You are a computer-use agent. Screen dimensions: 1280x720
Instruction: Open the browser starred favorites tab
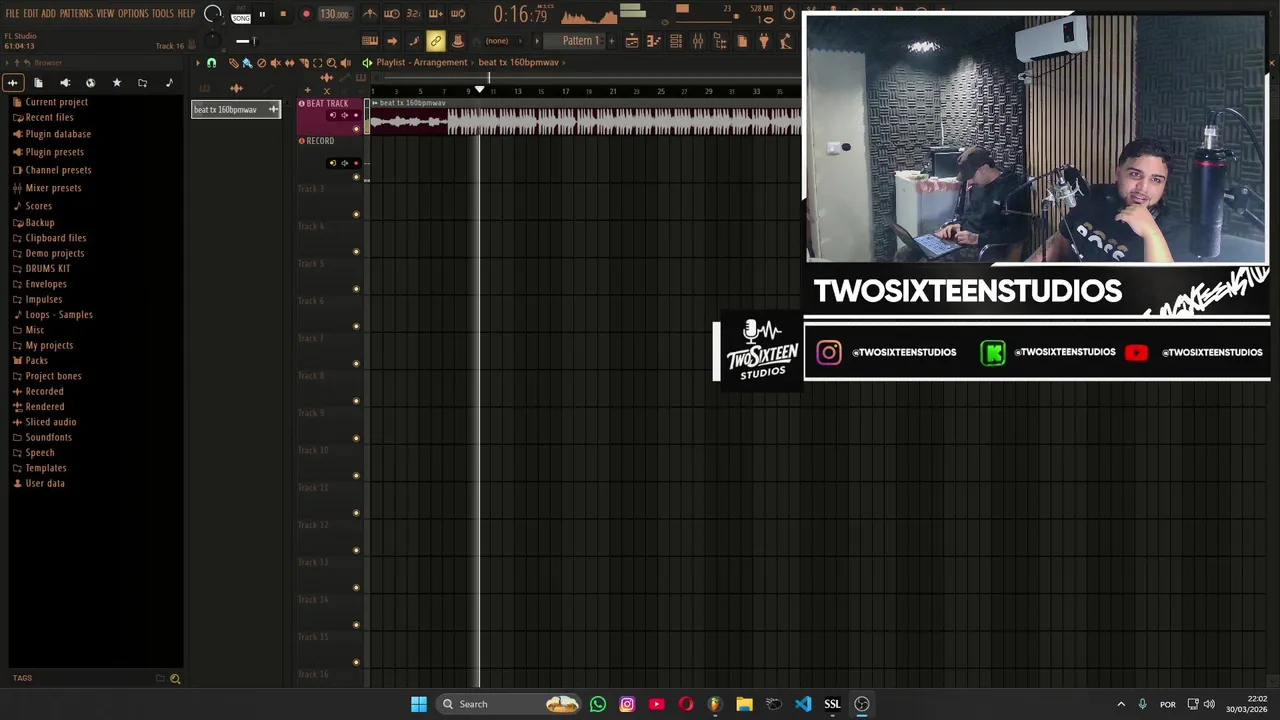click(x=116, y=82)
